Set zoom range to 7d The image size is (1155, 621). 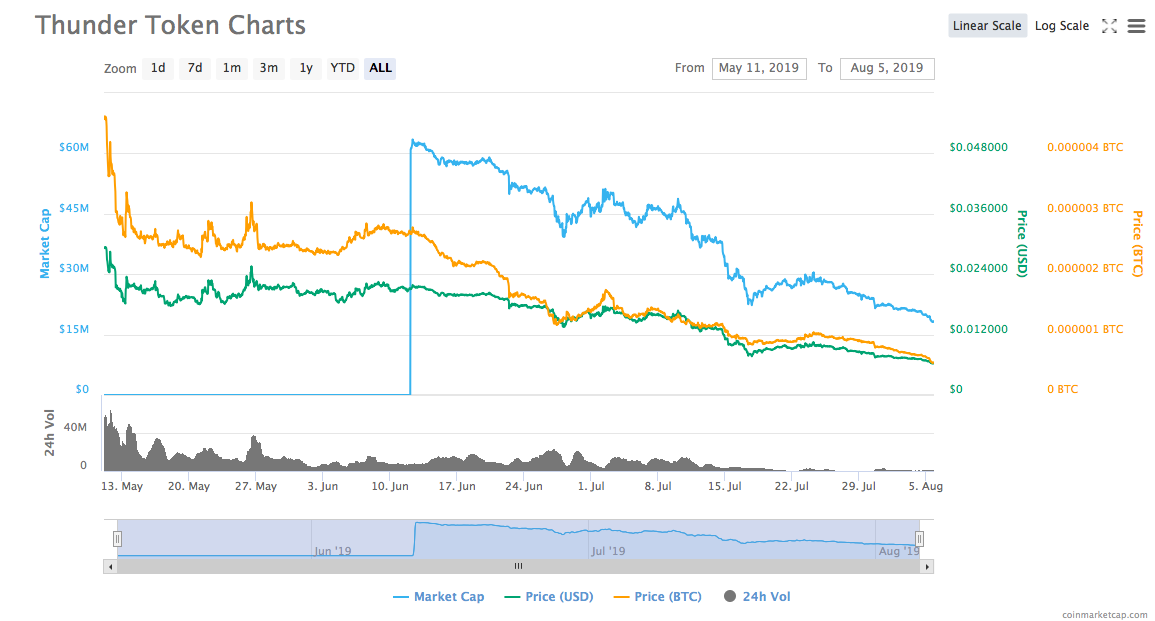point(195,69)
